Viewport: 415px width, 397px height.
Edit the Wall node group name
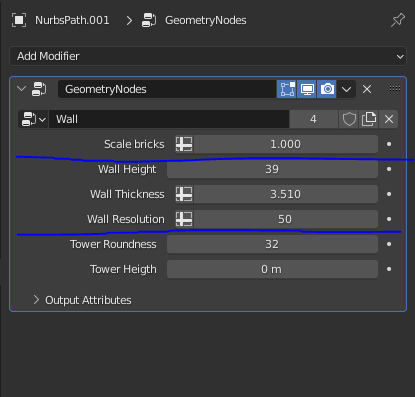(169, 119)
